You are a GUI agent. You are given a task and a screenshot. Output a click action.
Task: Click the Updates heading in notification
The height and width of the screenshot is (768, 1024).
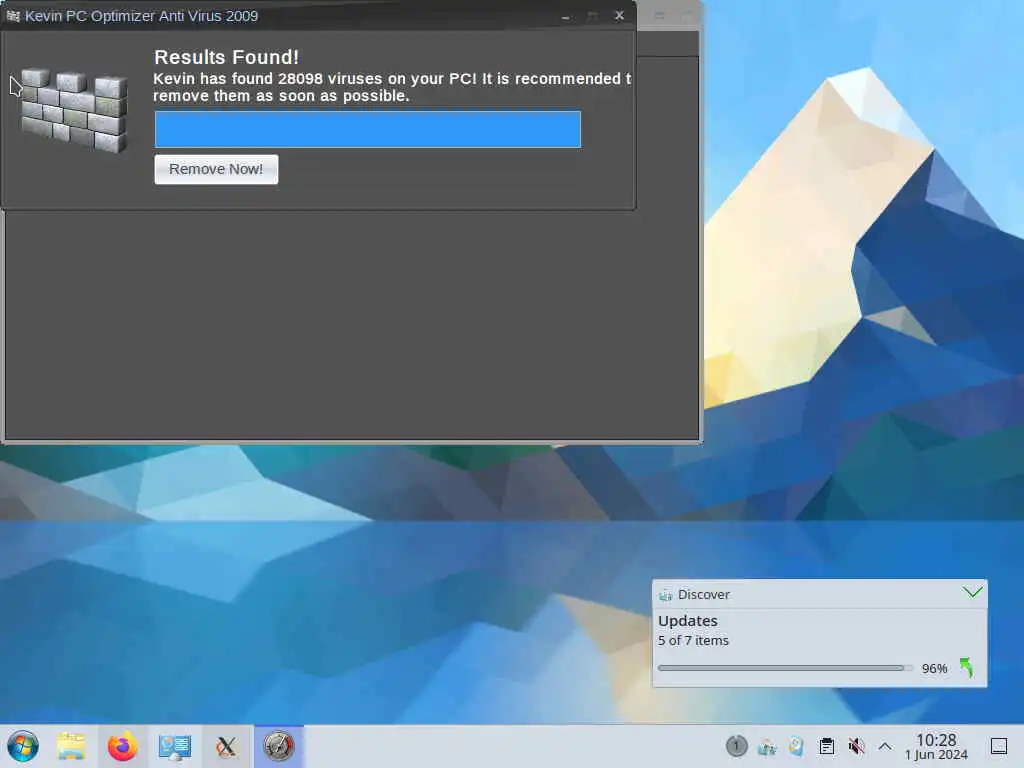tap(688, 620)
